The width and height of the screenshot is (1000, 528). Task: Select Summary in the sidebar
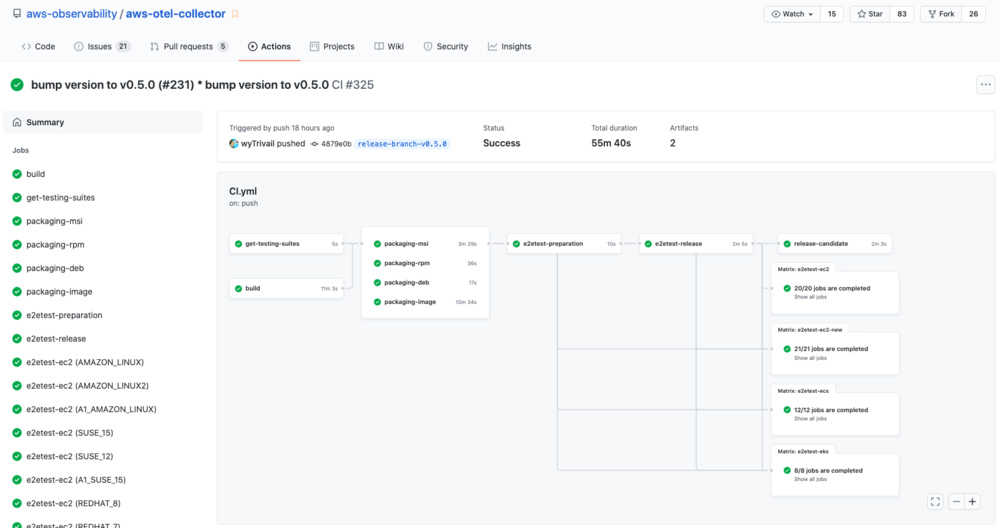pos(103,122)
